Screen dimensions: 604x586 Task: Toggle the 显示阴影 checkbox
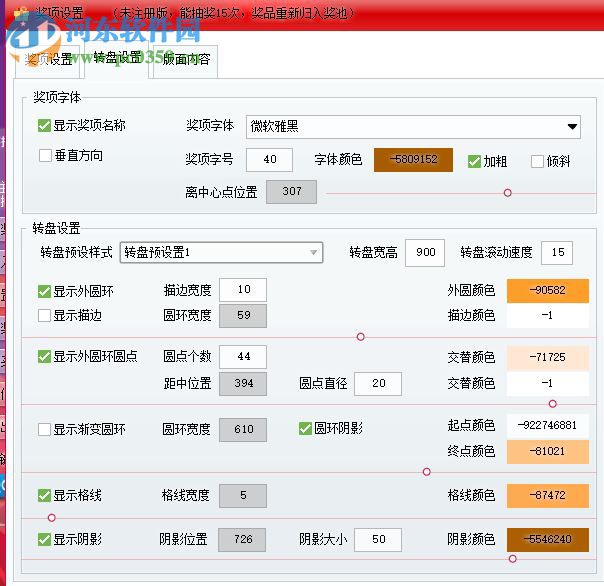click(x=44, y=539)
